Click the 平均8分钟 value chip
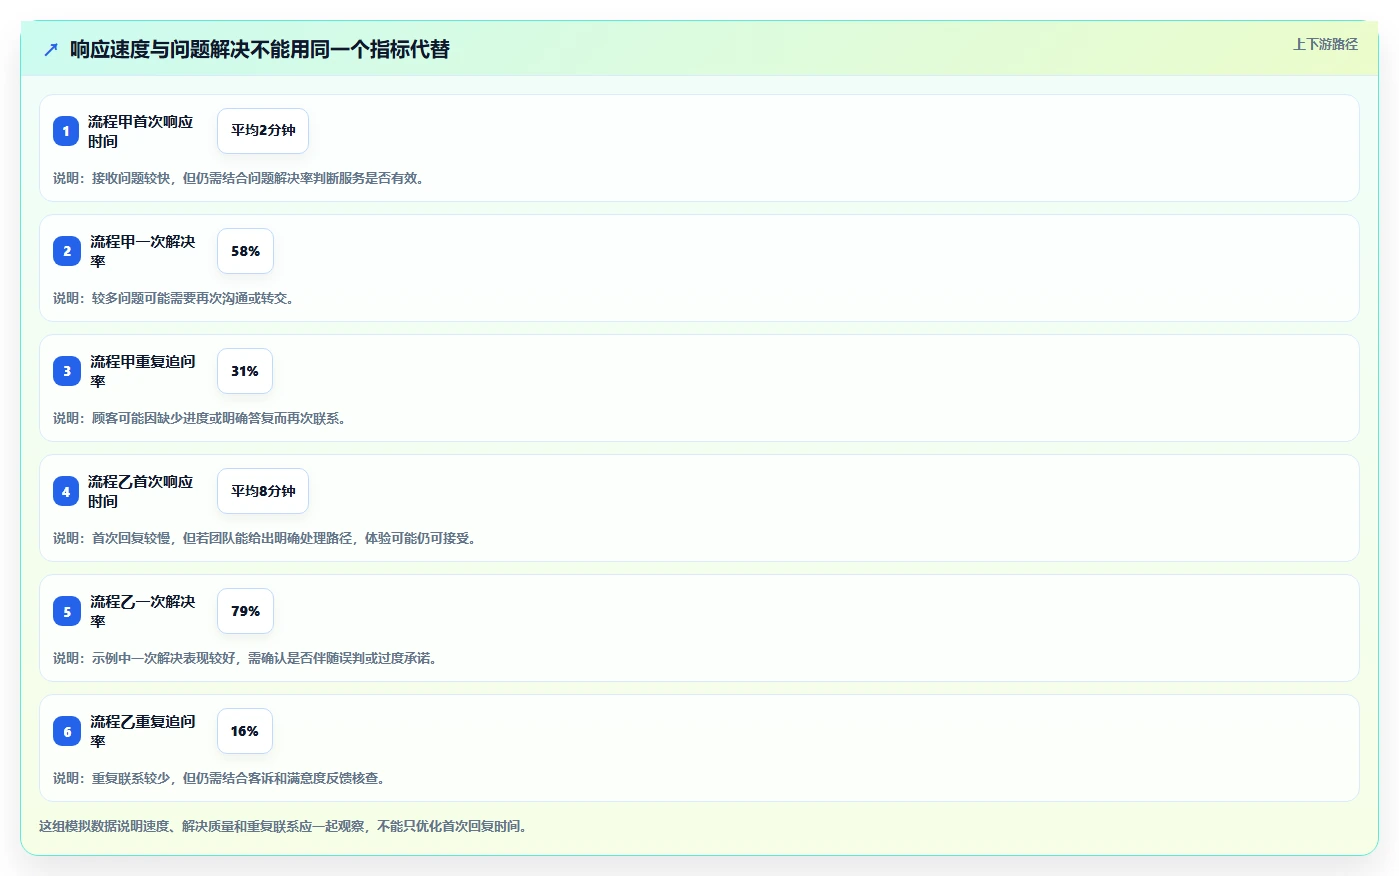The height and width of the screenshot is (876, 1399). (x=263, y=491)
